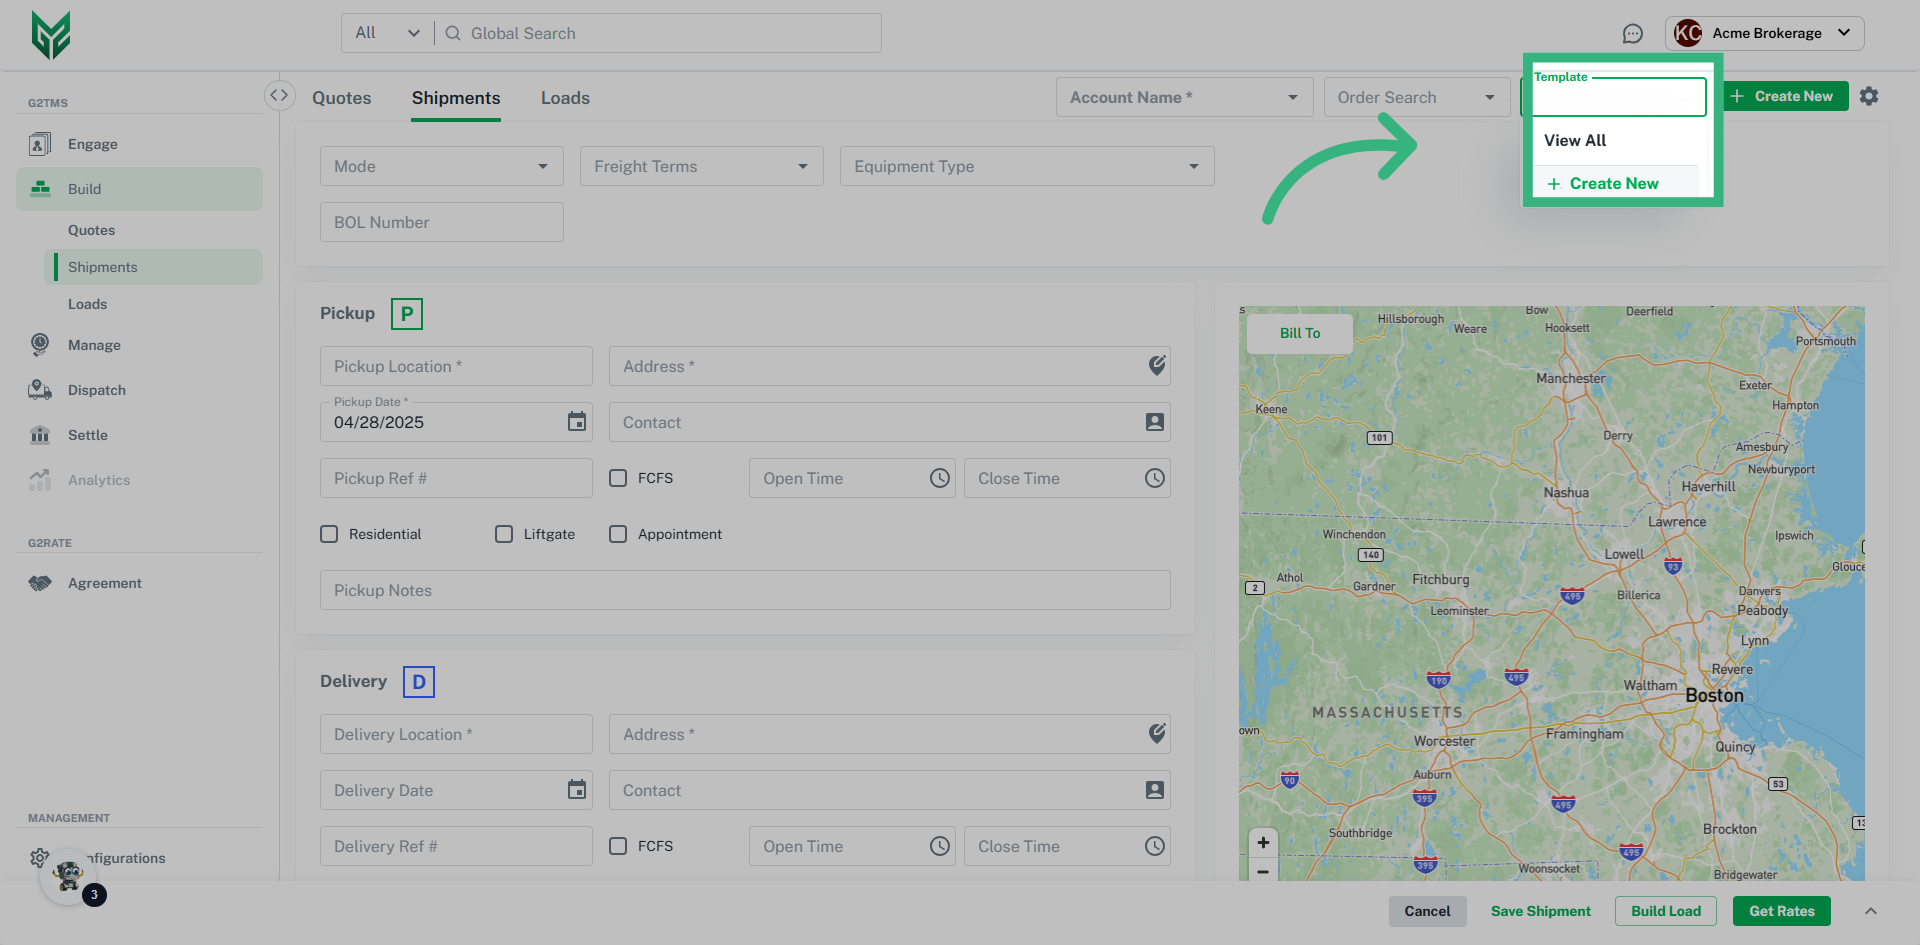Check the Residential option

click(x=329, y=534)
